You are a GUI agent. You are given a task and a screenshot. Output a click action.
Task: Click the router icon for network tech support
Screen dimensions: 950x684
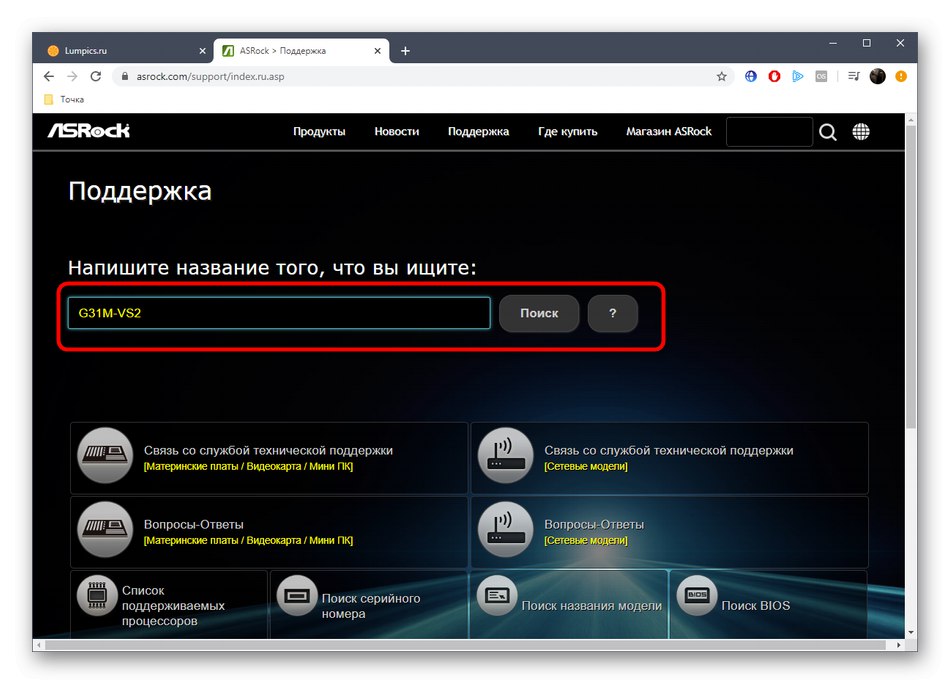coord(505,456)
